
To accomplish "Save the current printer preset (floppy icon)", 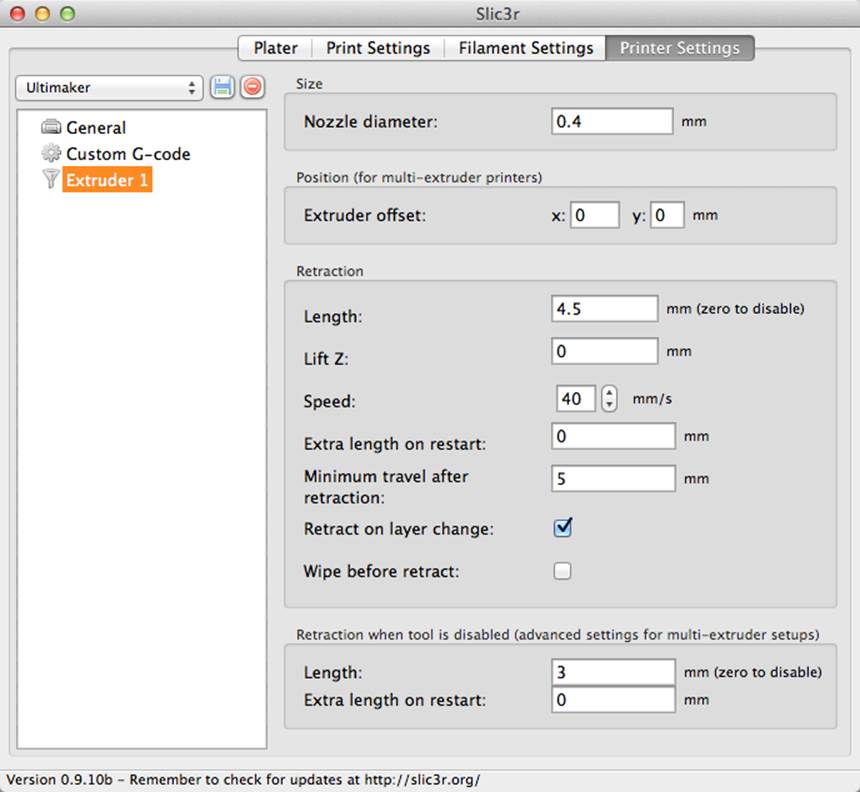I will tap(222, 87).
